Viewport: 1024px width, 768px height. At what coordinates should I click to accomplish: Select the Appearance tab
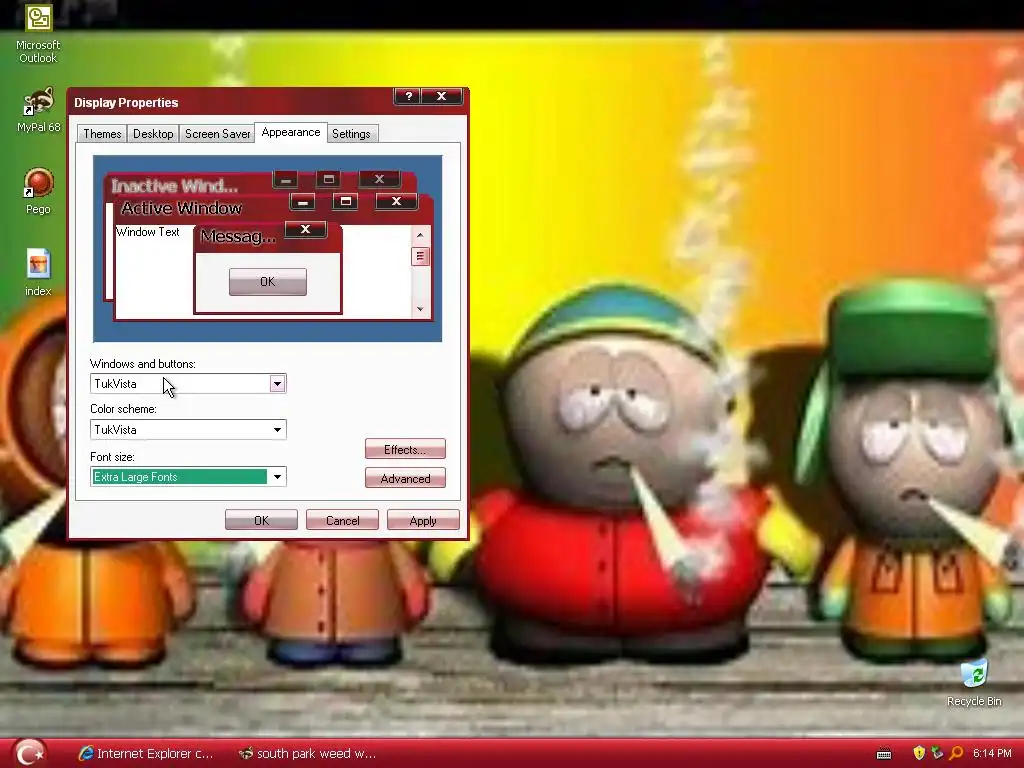[x=291, y=132]
